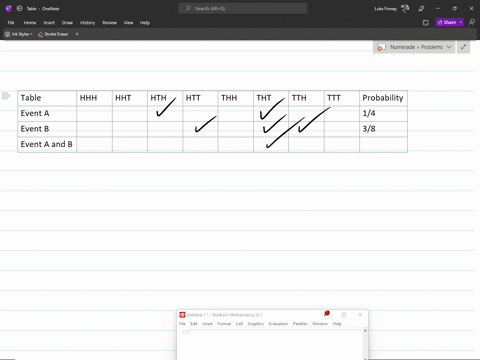Image resolution: width=480 pixels, height=360 pixels.
Task: Click the '1/4' probability cell
Action: tap(383, 114)
